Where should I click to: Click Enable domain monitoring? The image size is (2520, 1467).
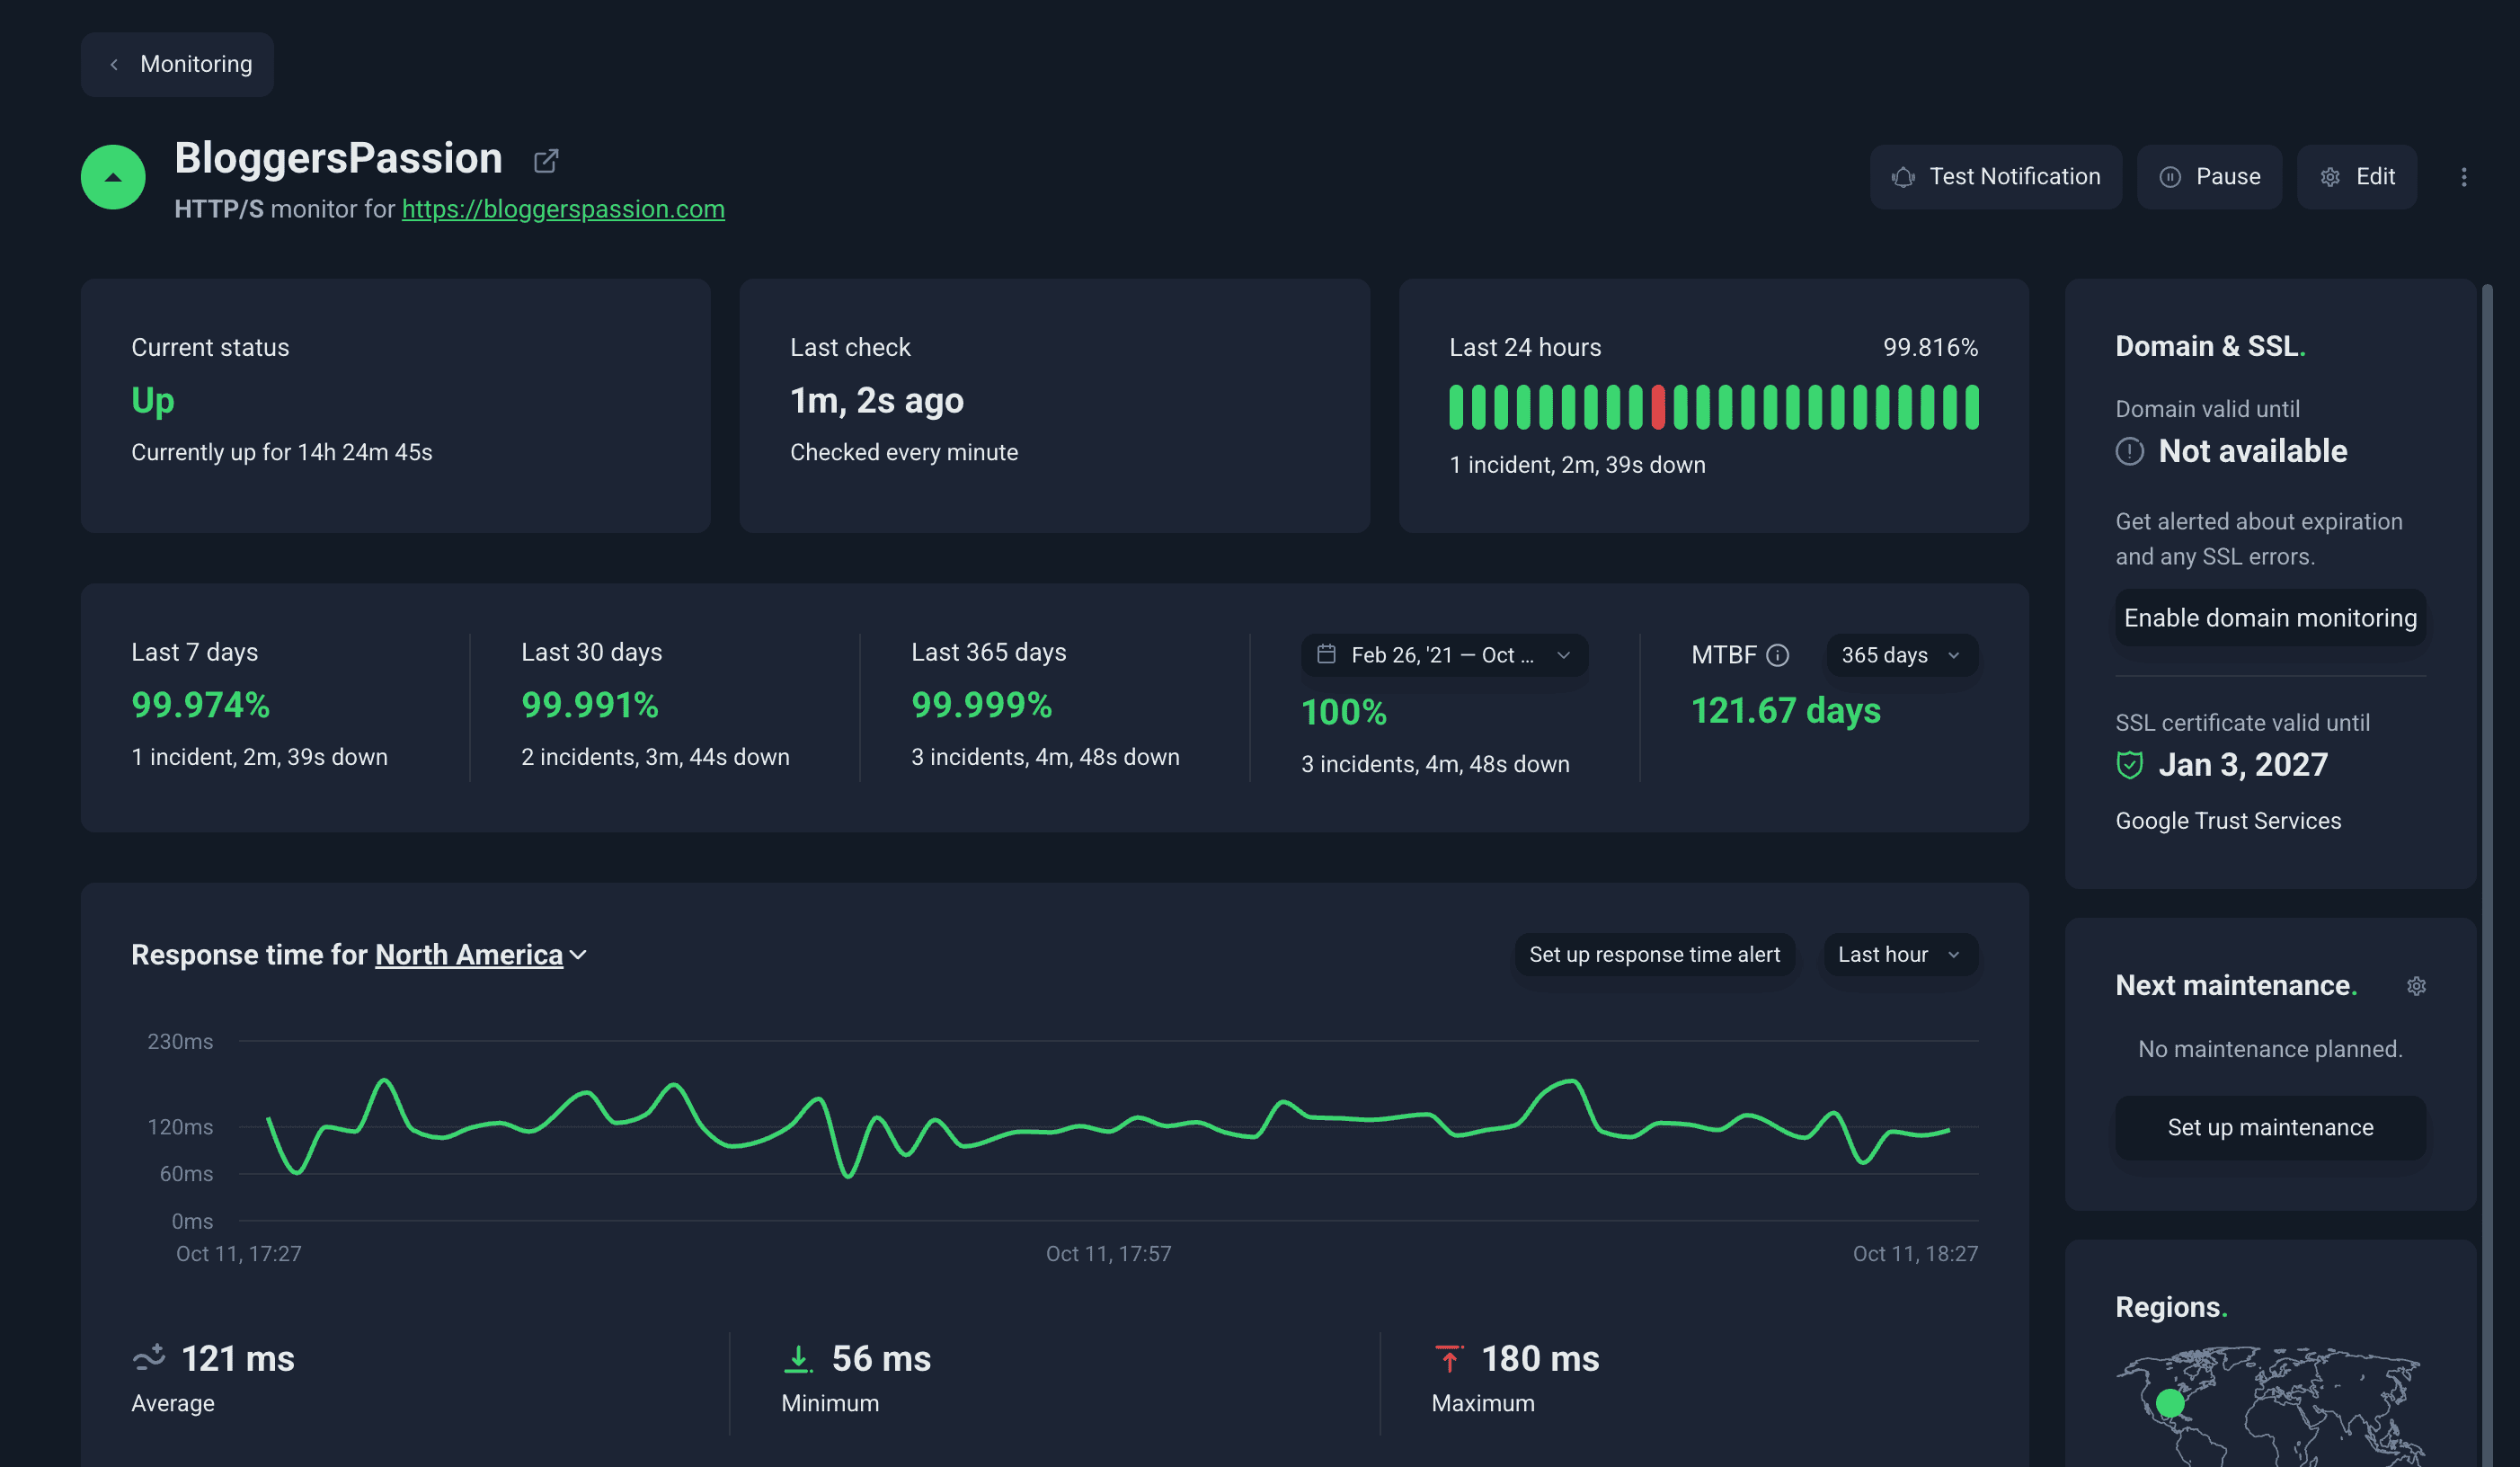point(2270,618)
